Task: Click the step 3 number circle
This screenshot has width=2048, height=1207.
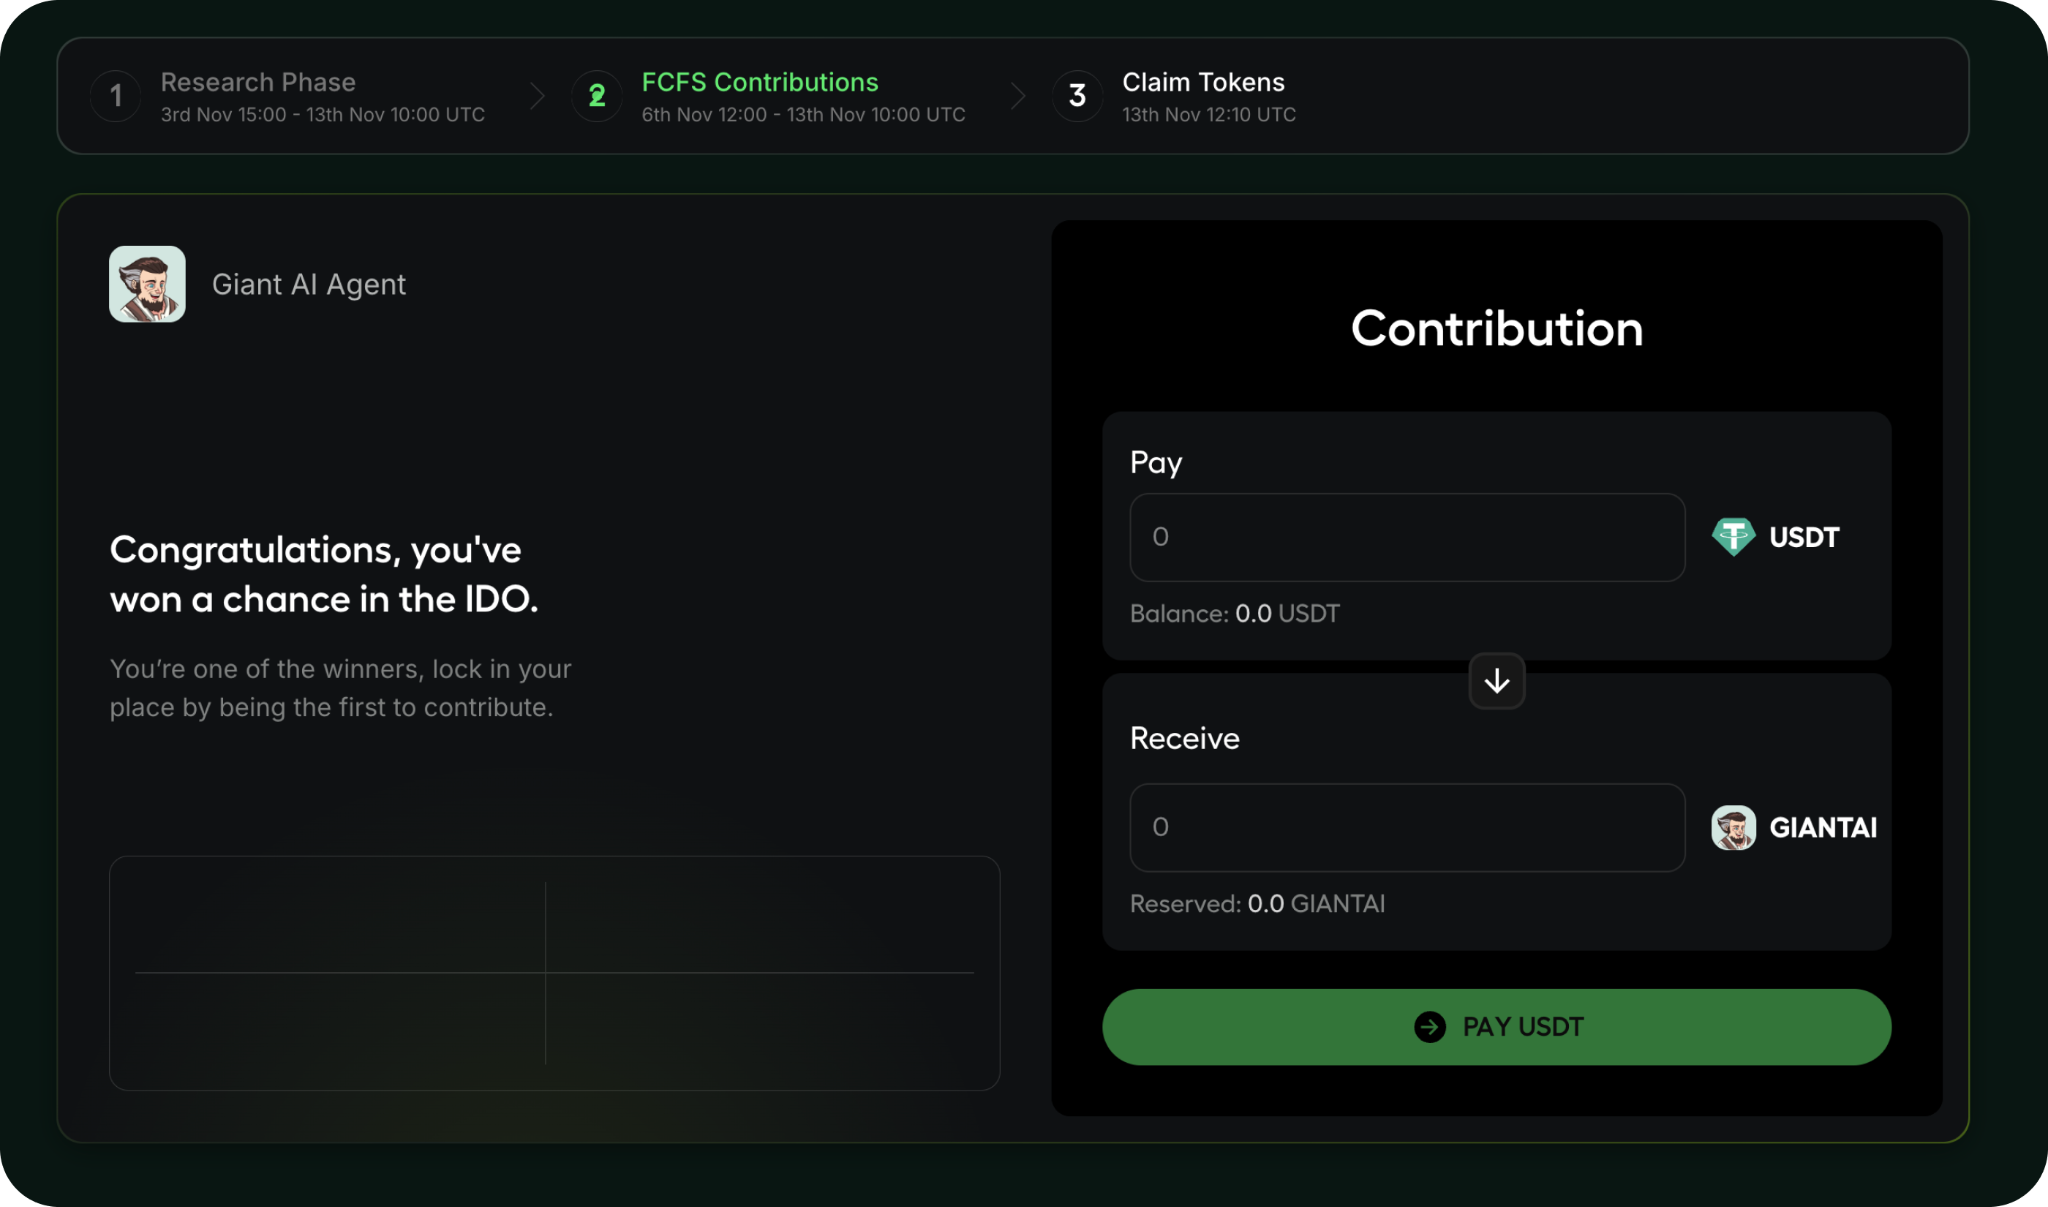Action: 1077,96
